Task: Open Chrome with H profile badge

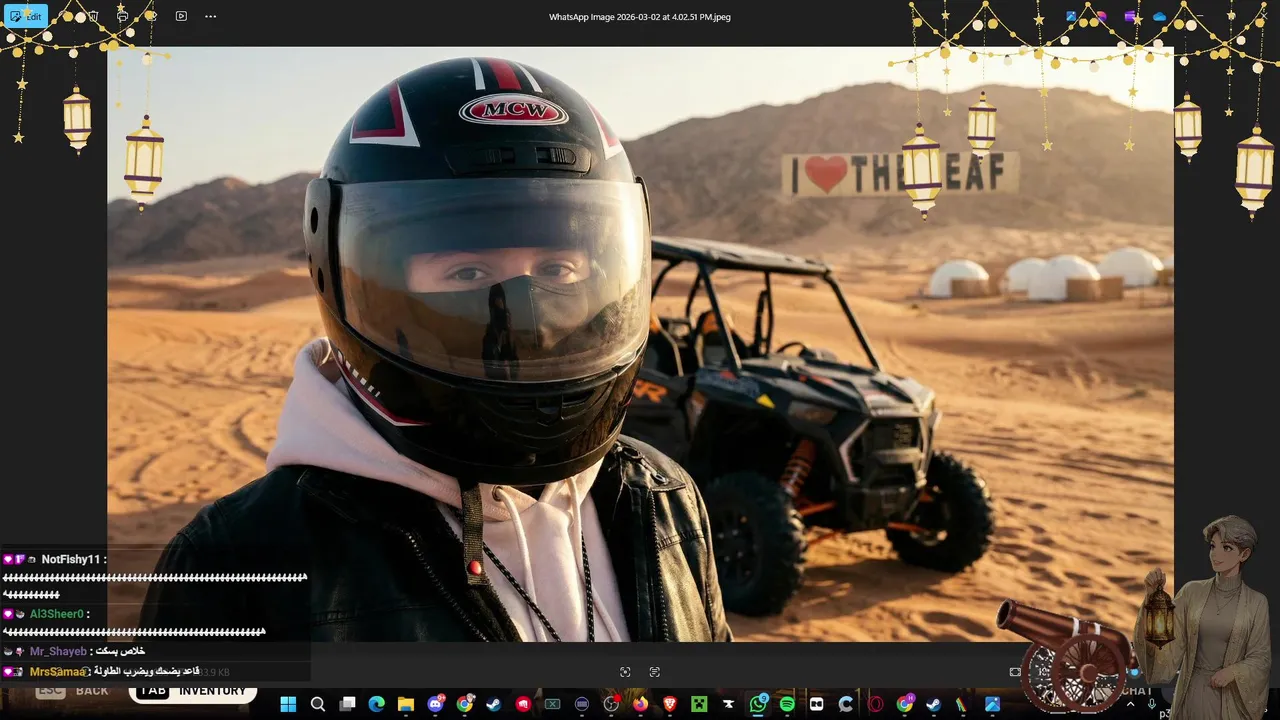Action: pyautogui.click(x=905, y=704)
